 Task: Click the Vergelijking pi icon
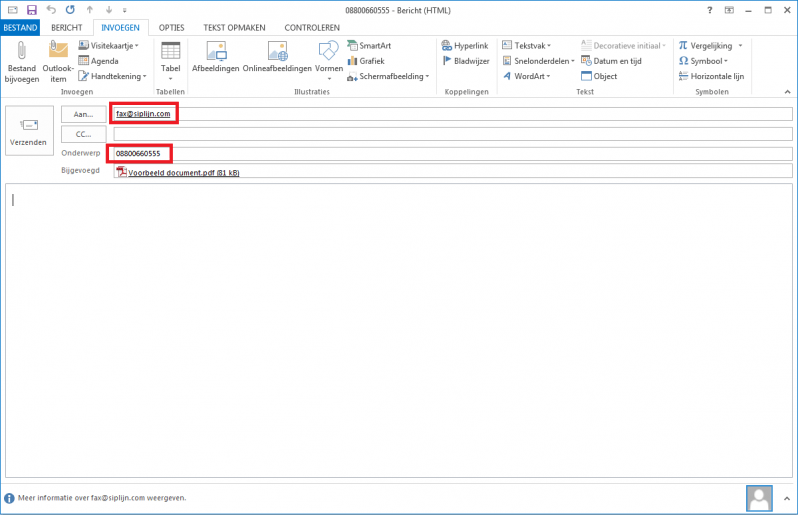(x=683, y=46)
